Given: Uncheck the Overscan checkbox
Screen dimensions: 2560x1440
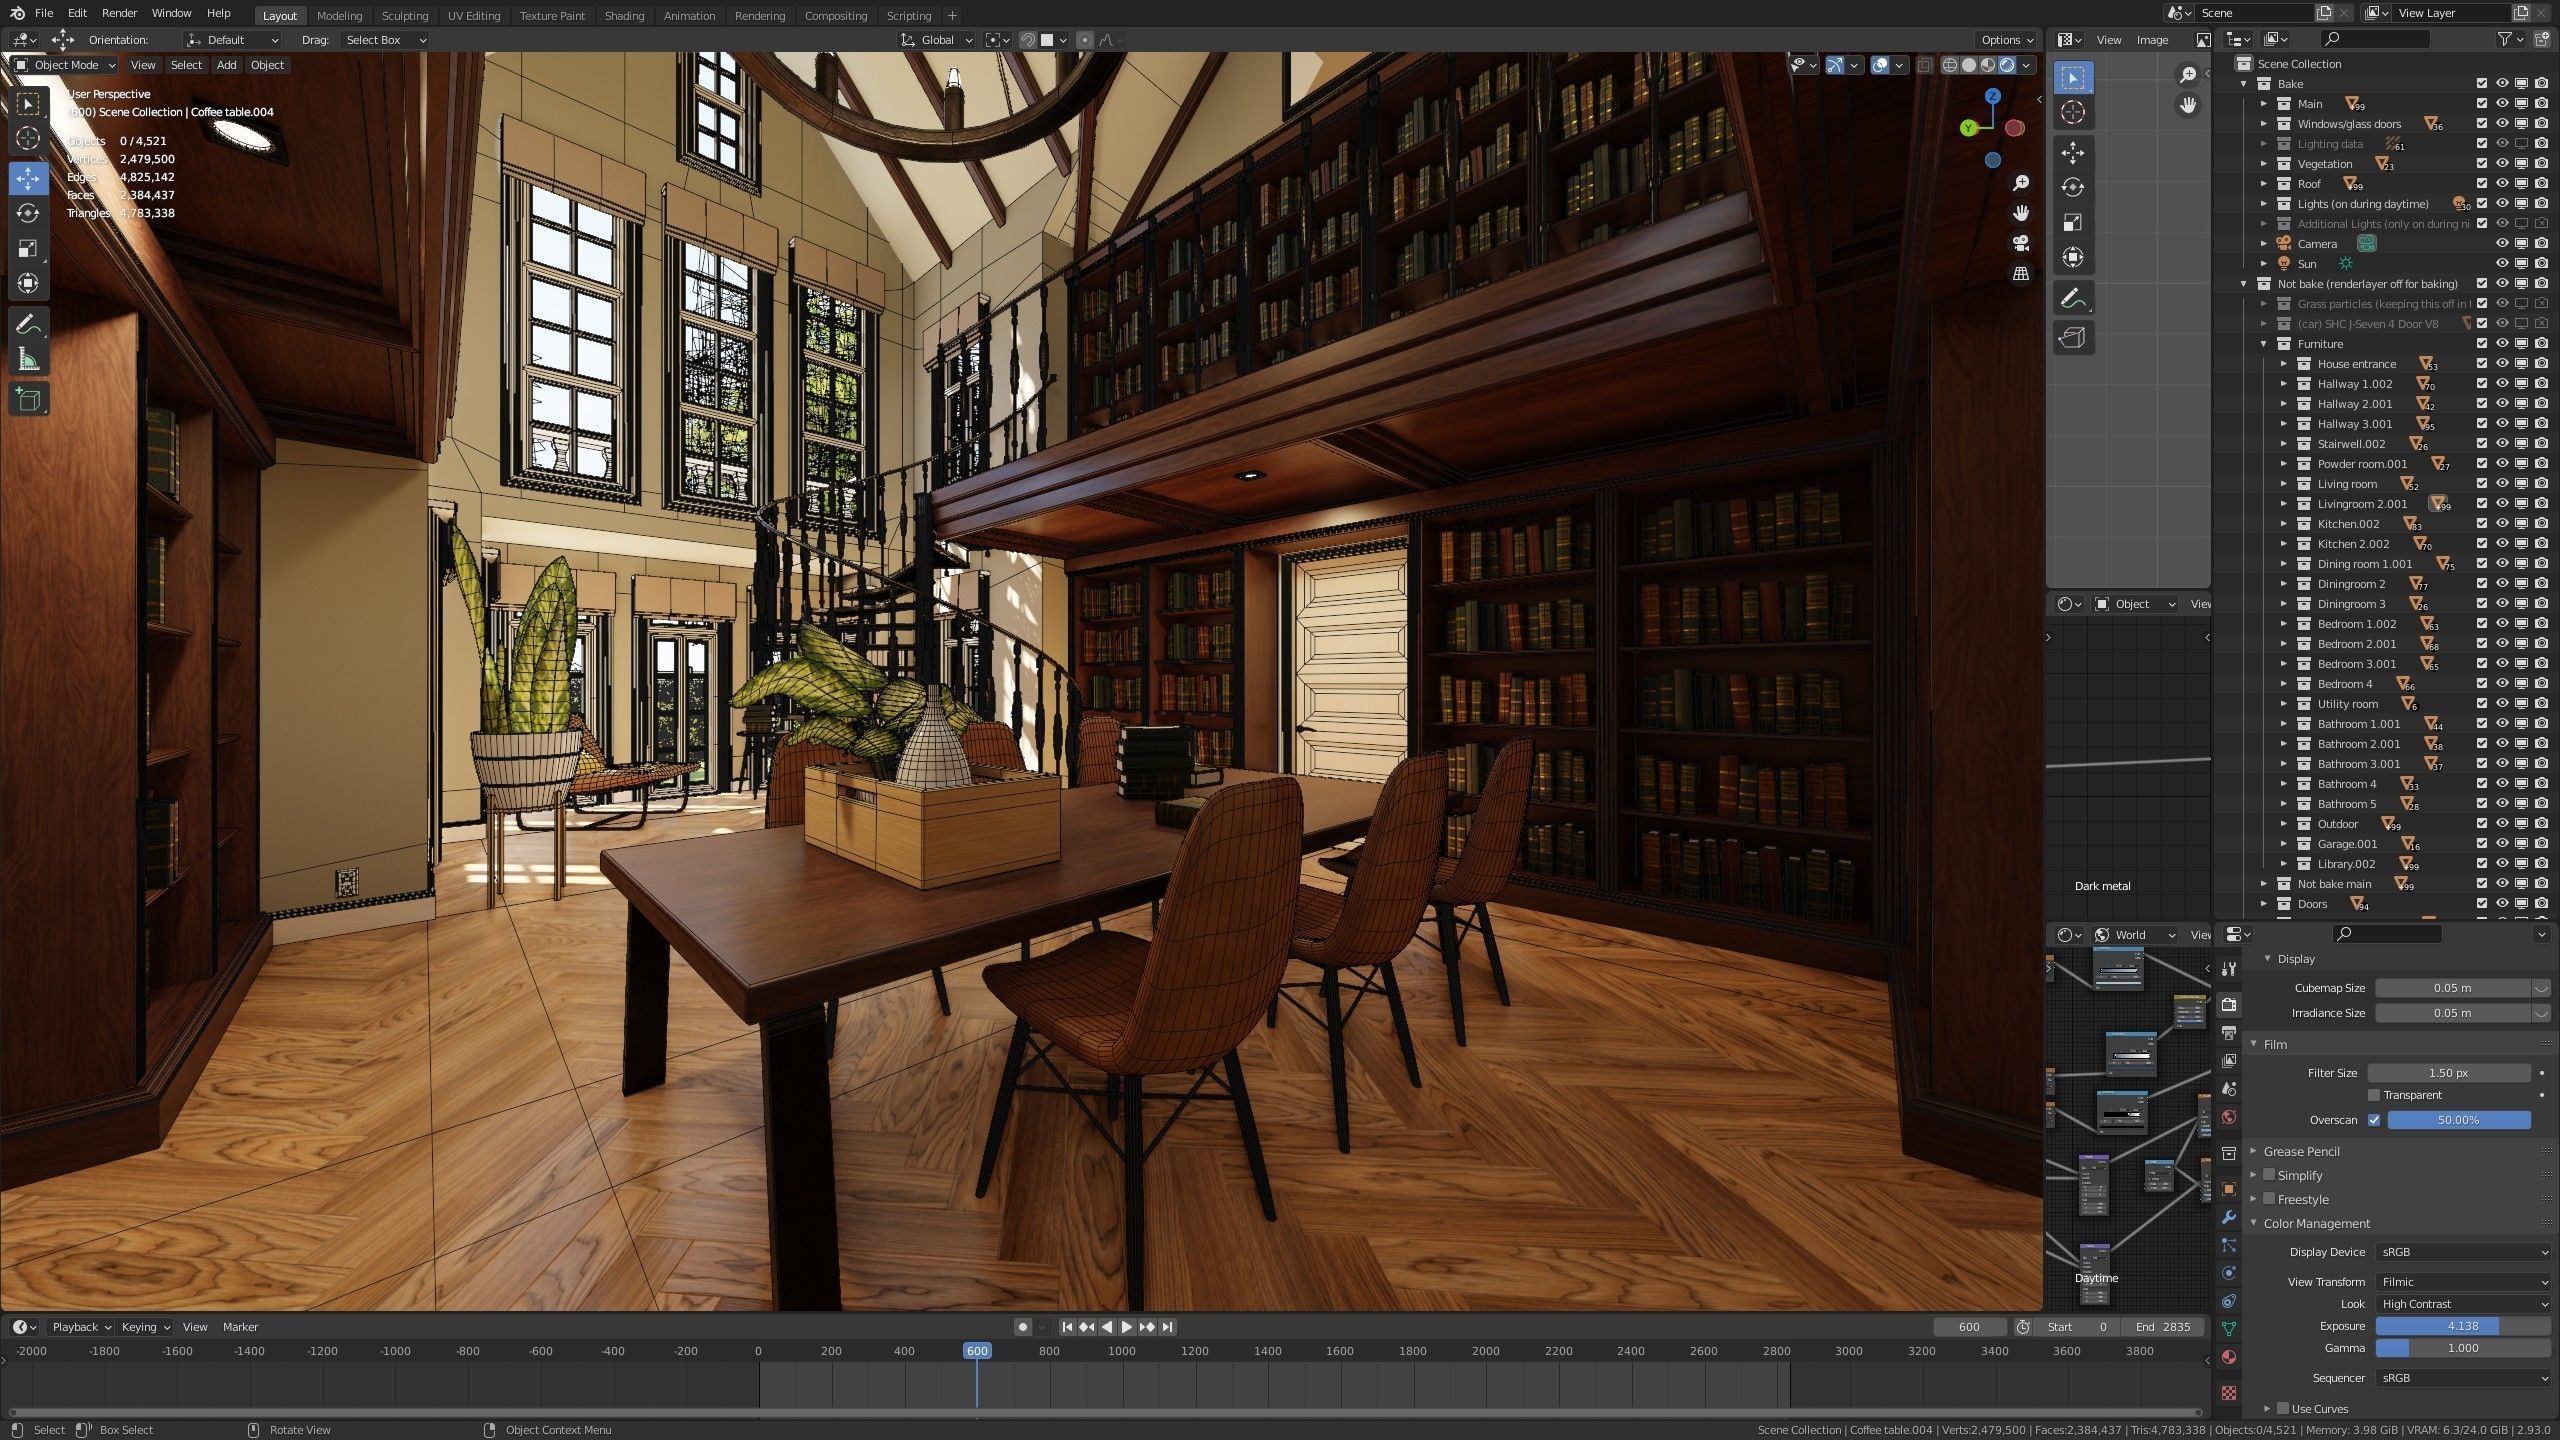Looking at the screenshot, I should [2374, 1120].
